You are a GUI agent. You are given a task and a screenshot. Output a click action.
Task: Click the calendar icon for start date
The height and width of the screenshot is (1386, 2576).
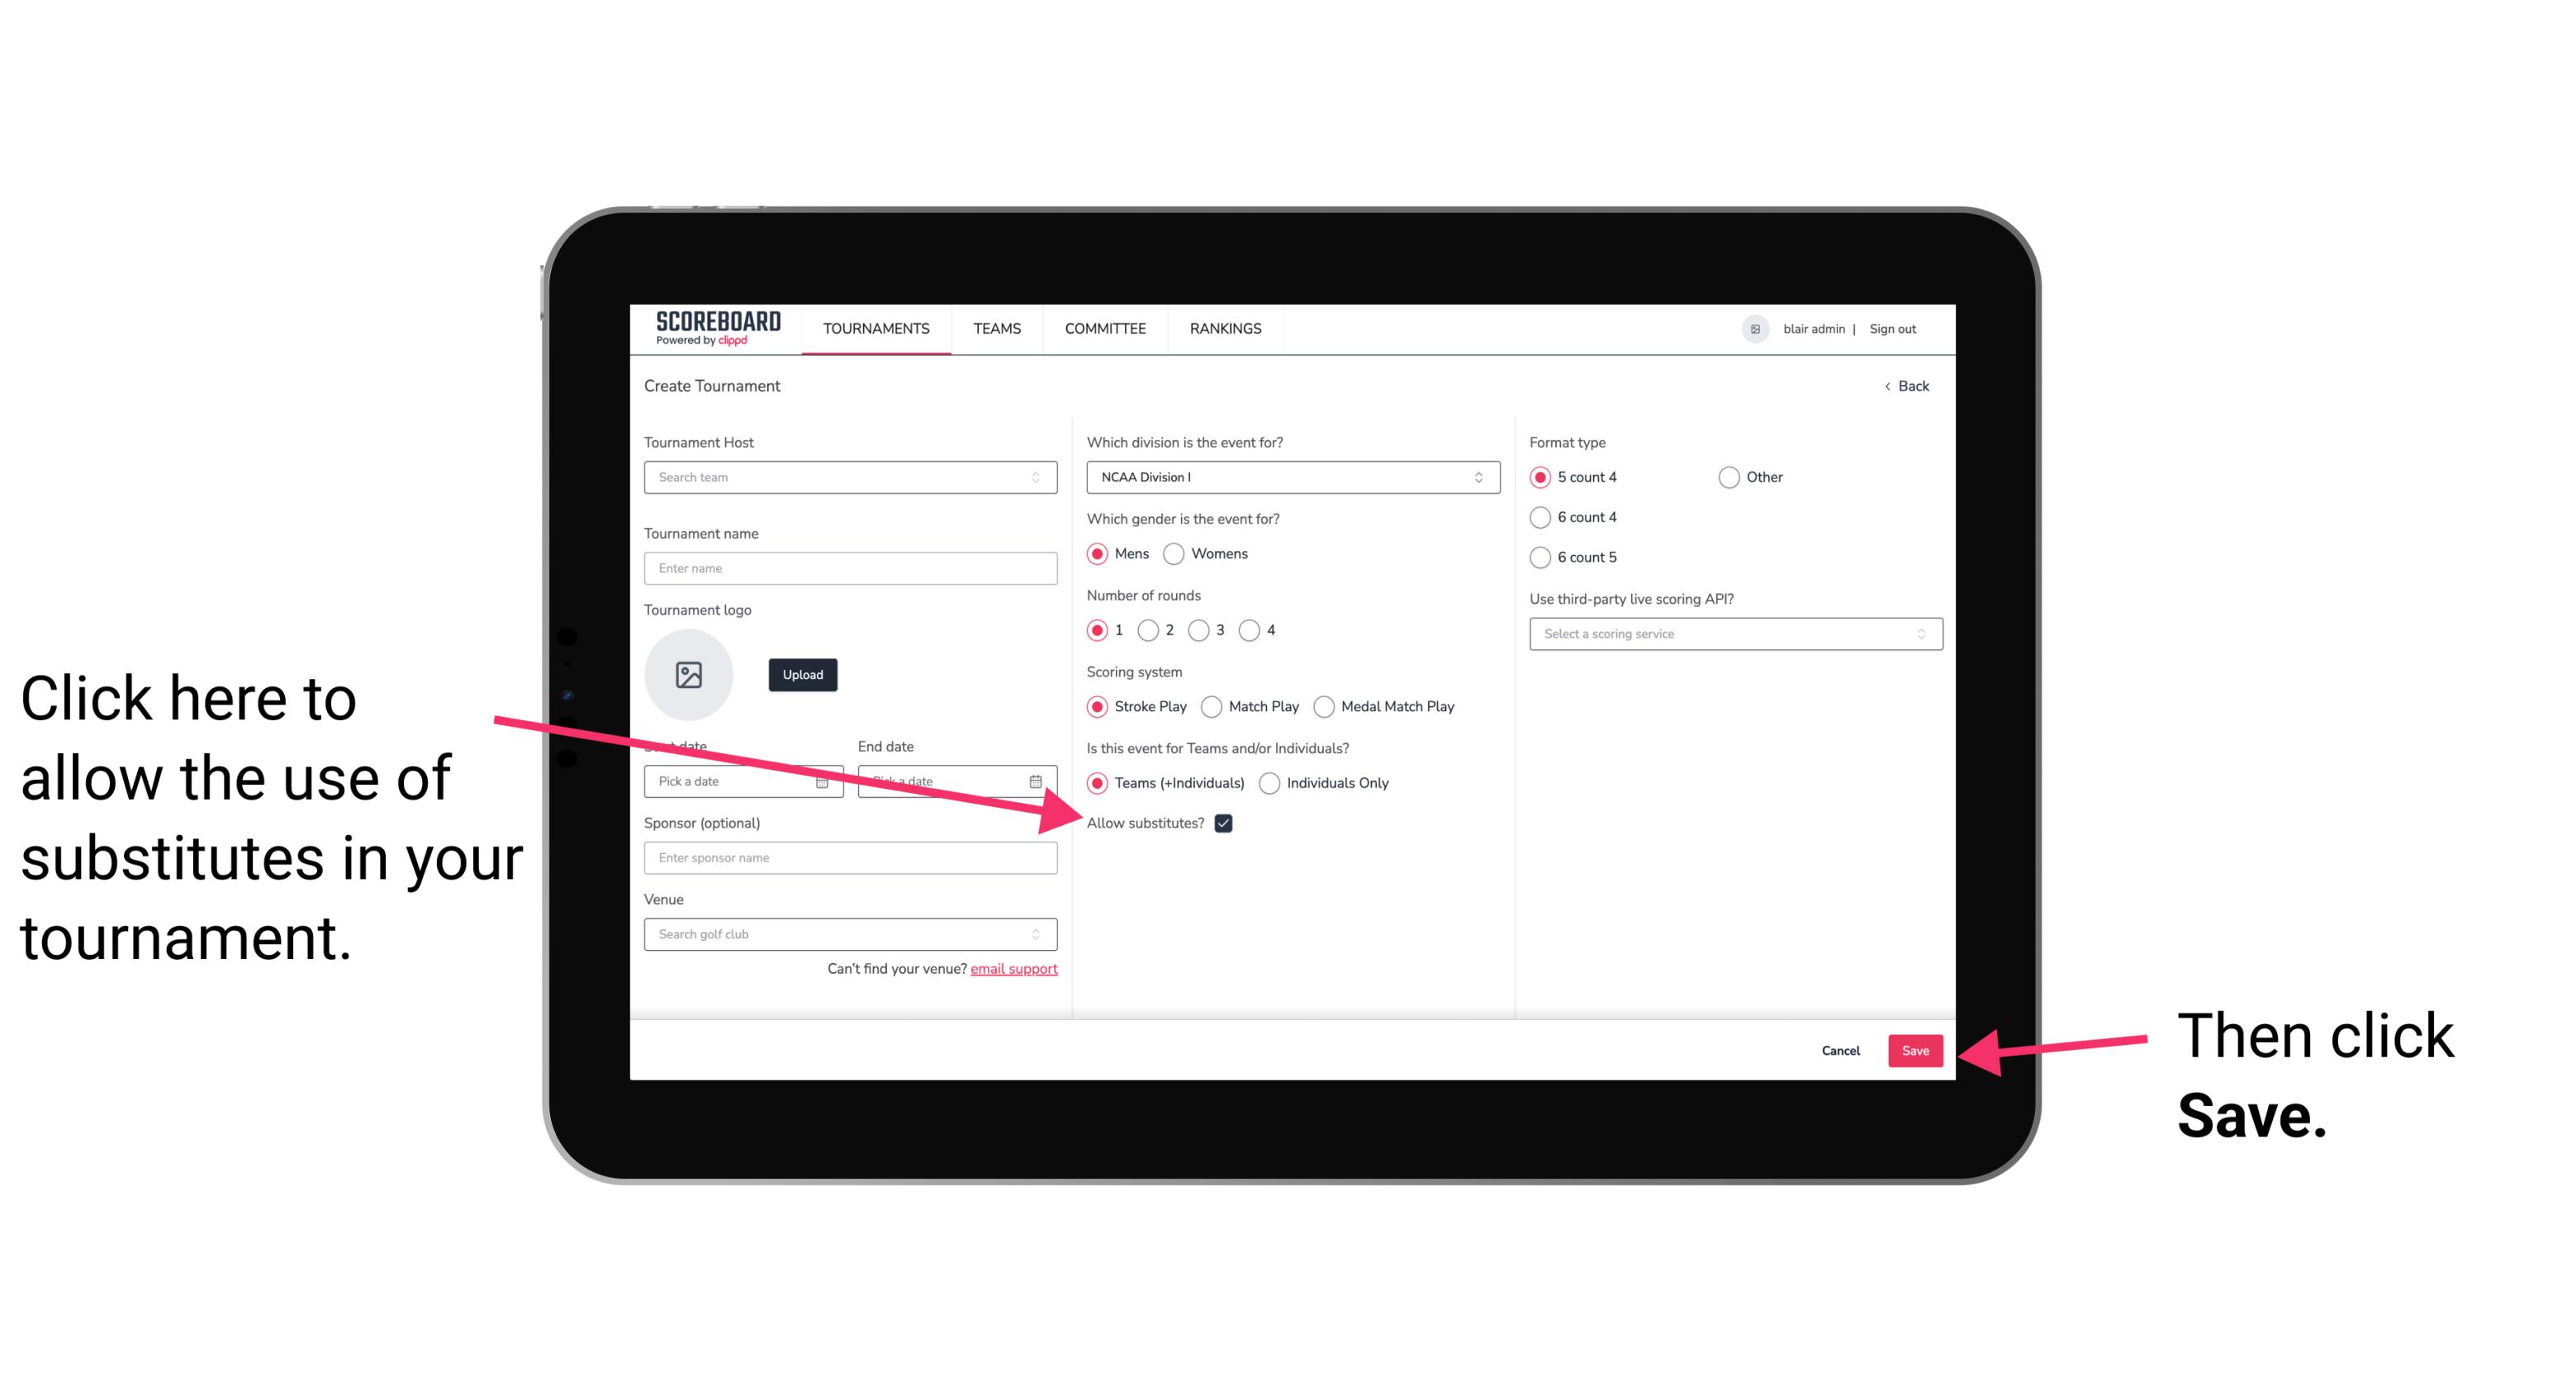pyautogui.click(x=826, y=780)
